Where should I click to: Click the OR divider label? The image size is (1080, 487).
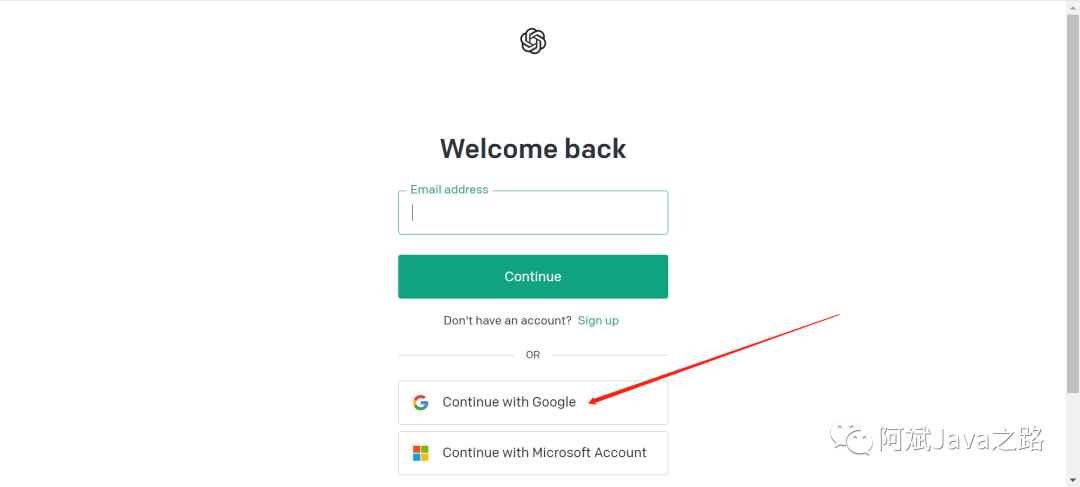coord(533,355)
